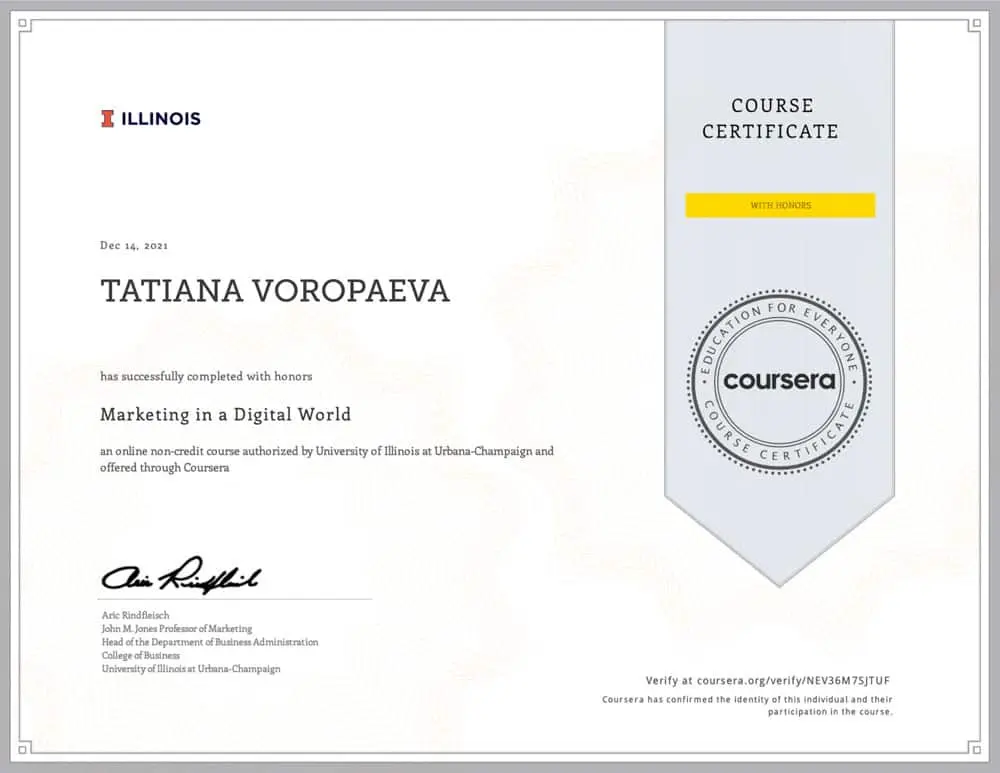Click 'College of Business' line

(x=141, y=656)
